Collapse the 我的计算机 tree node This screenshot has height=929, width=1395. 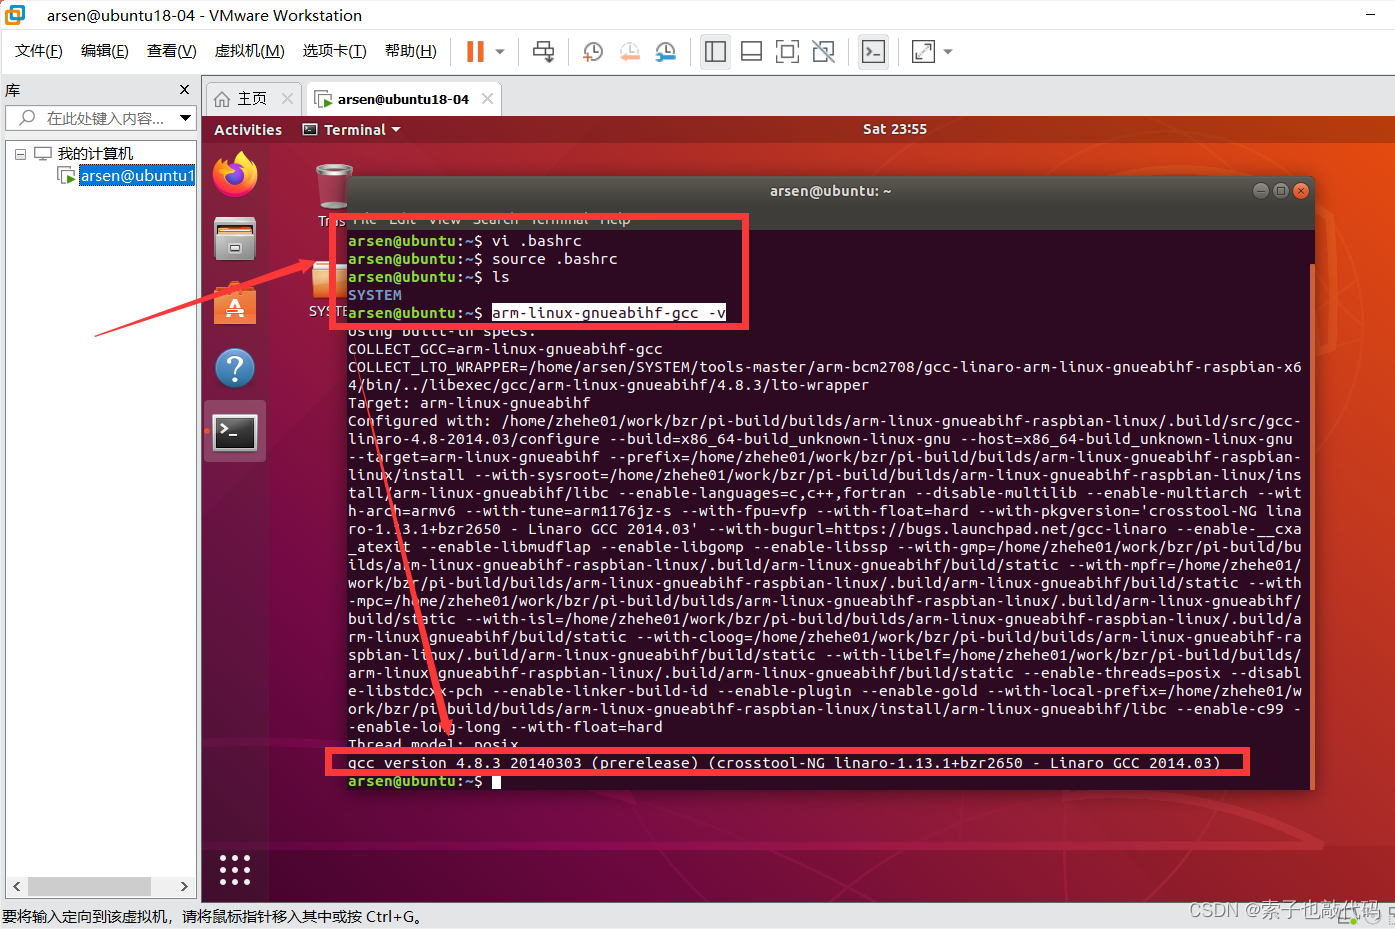(x=20, y=154)
